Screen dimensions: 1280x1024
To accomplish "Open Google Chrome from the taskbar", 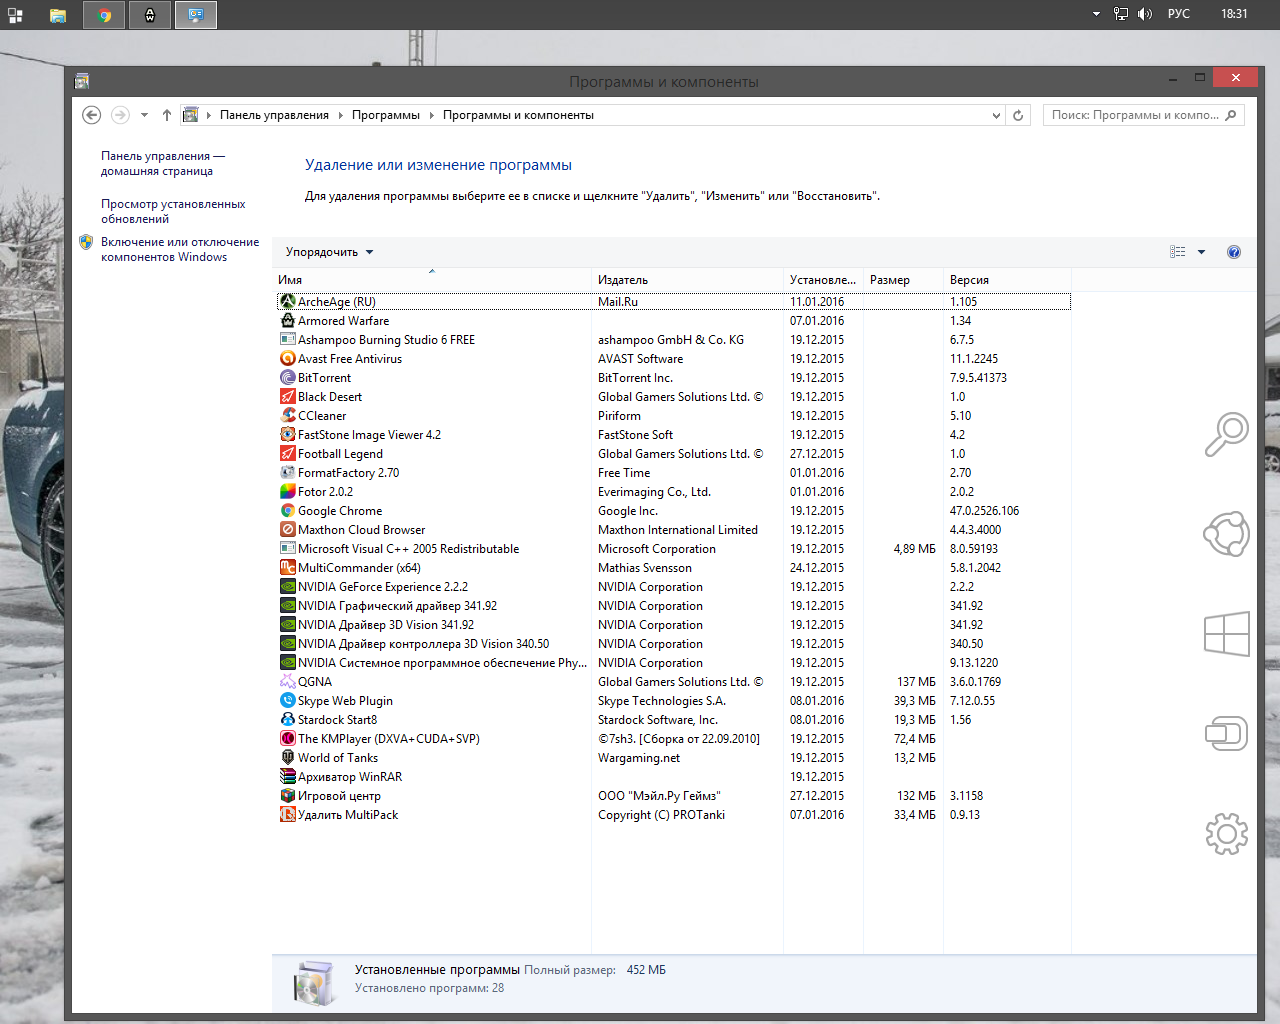I will [104, 15].
